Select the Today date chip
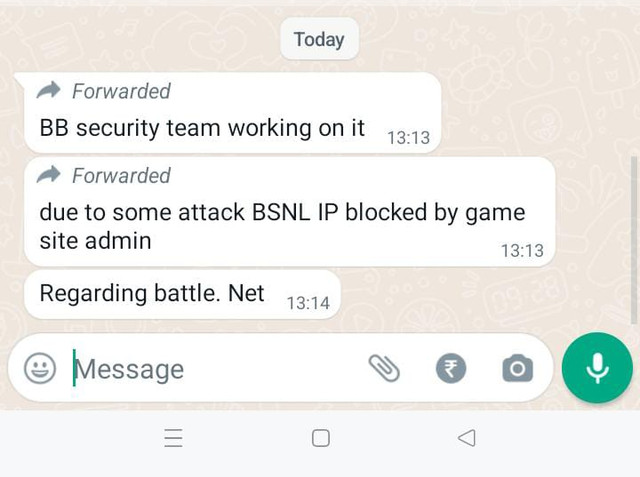Viewport: 640px width, 477px height. [319, 39]
